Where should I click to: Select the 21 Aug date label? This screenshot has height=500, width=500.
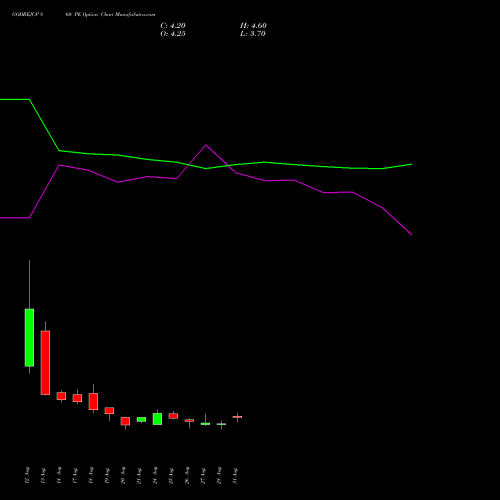(x=139, y=475)
